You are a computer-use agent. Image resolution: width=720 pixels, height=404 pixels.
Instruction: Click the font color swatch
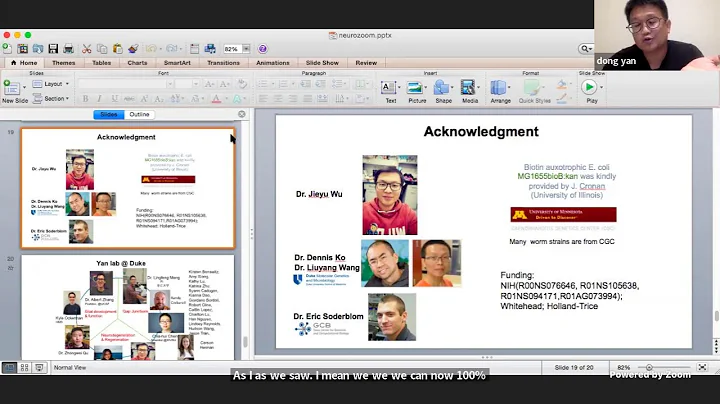(x=216, y=98)
